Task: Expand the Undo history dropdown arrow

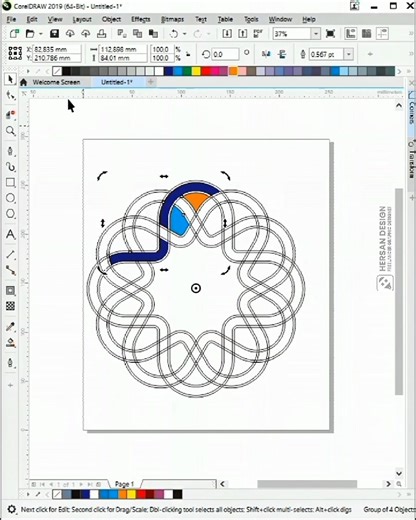Action: [x=184, y=34]
